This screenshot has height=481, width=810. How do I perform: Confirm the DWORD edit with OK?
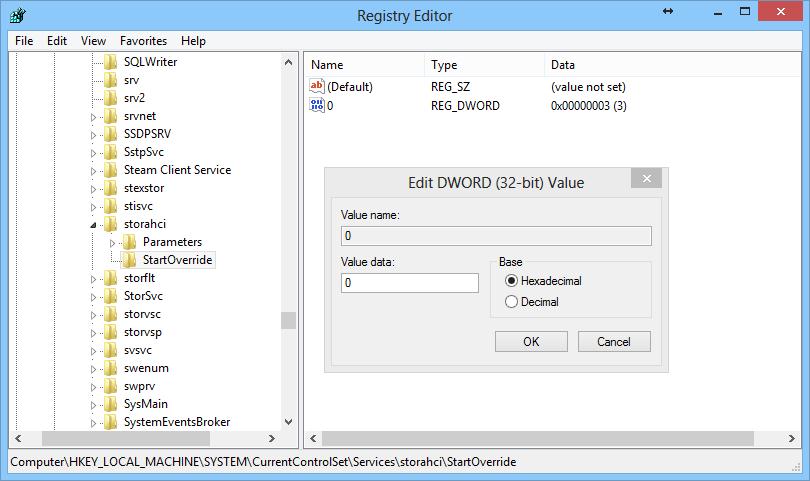[531, 342]
